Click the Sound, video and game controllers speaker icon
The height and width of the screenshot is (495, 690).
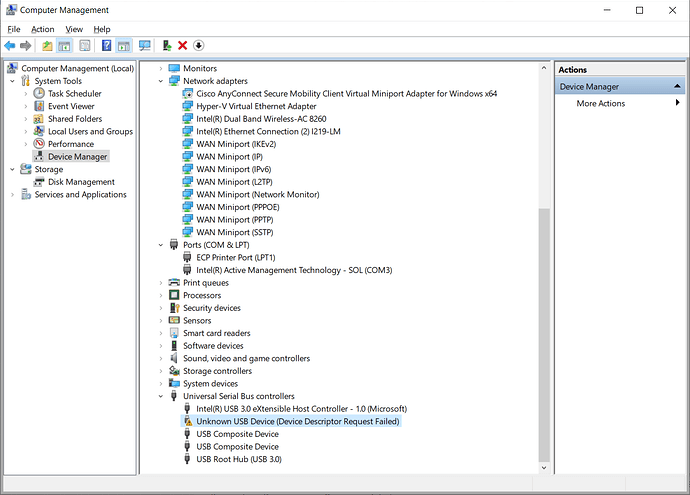click(174, 358)
